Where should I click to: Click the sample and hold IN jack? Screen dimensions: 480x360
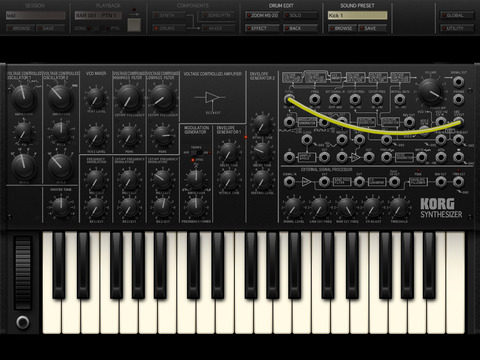coord(289,157)
